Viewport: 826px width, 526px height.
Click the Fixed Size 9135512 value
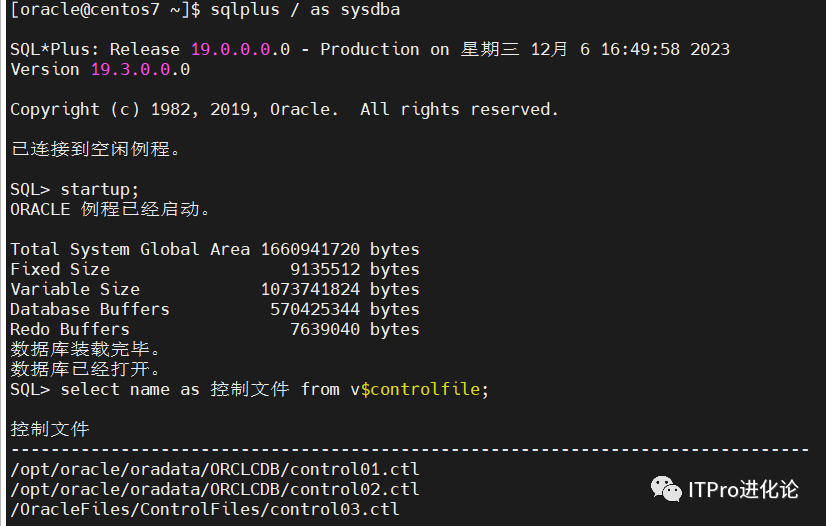coord(325,269)
